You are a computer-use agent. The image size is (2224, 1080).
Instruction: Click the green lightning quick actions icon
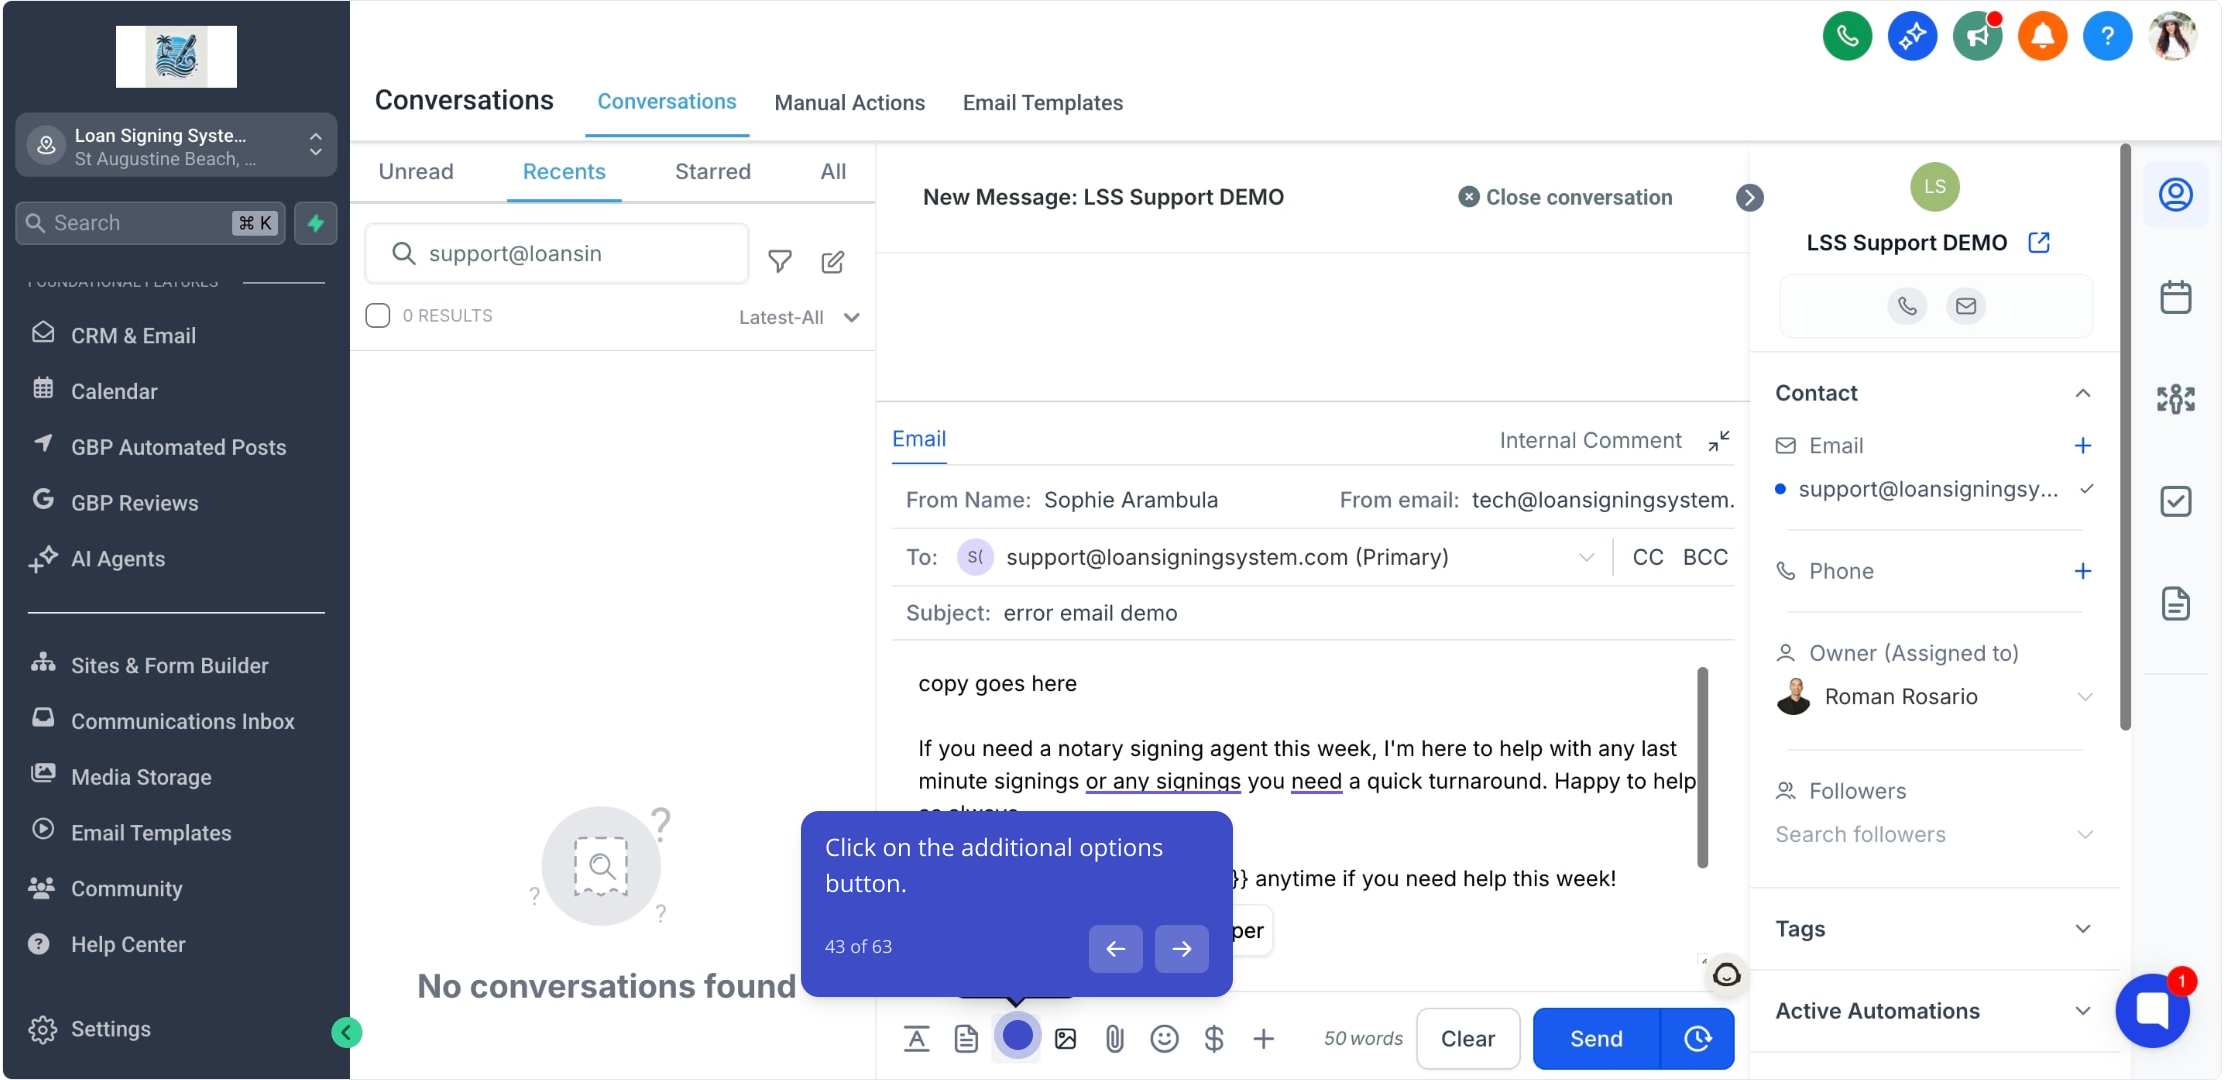click(316, 223)
